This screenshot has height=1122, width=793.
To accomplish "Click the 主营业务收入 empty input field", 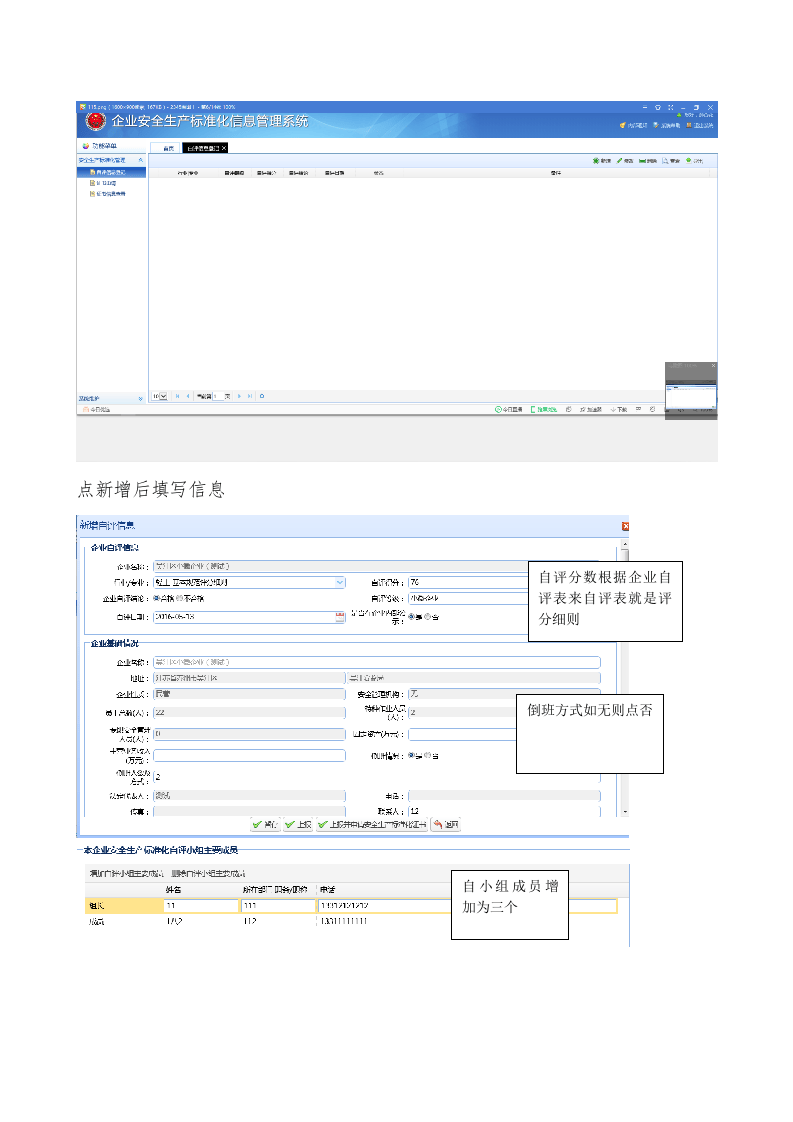I will [x=249, y=756].
